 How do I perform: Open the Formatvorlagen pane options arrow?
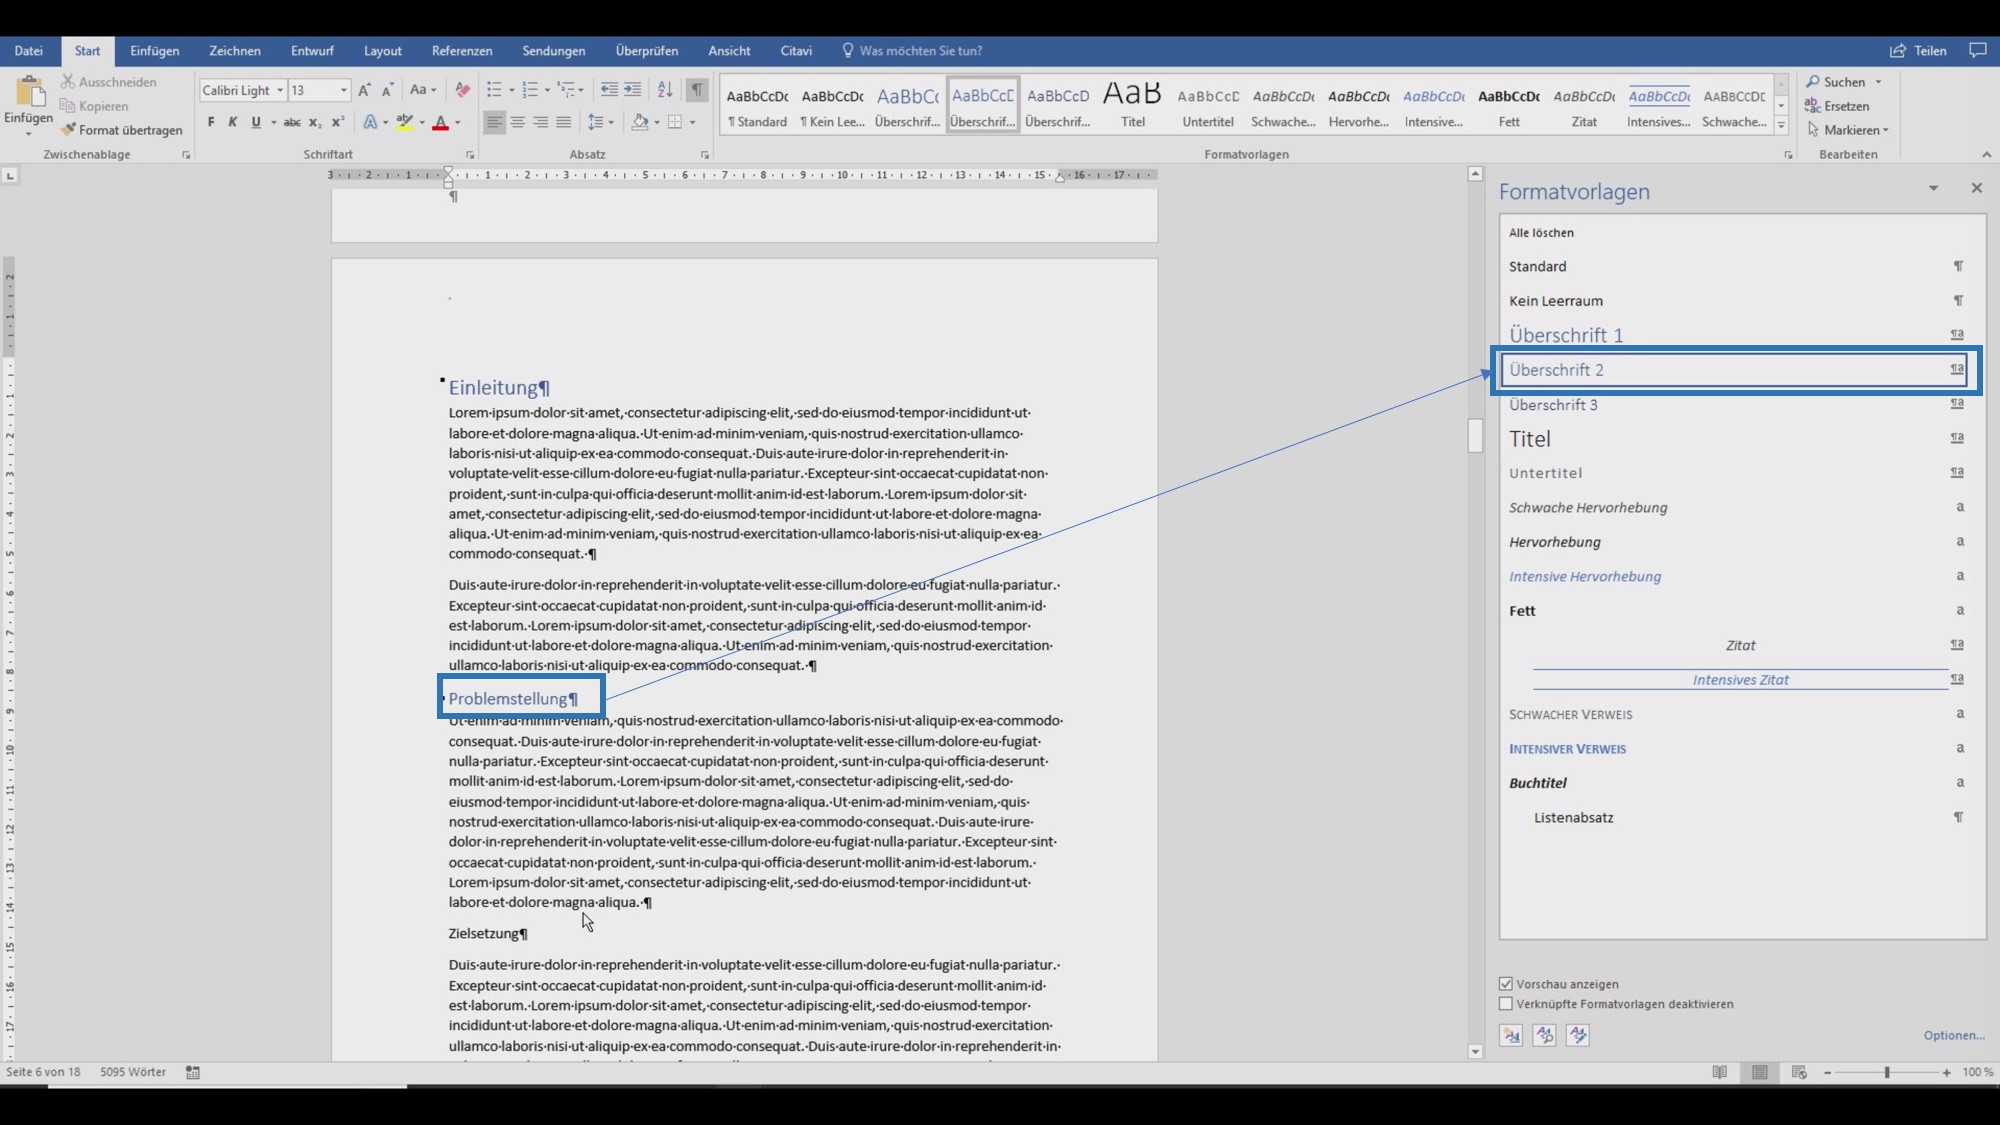[x=1933, y=188]
